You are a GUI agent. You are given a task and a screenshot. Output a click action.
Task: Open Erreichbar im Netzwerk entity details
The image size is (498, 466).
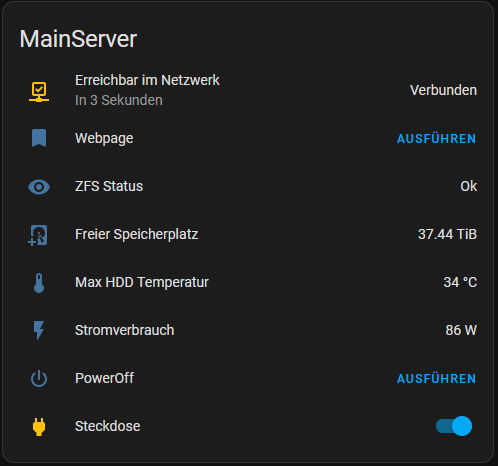147,80
